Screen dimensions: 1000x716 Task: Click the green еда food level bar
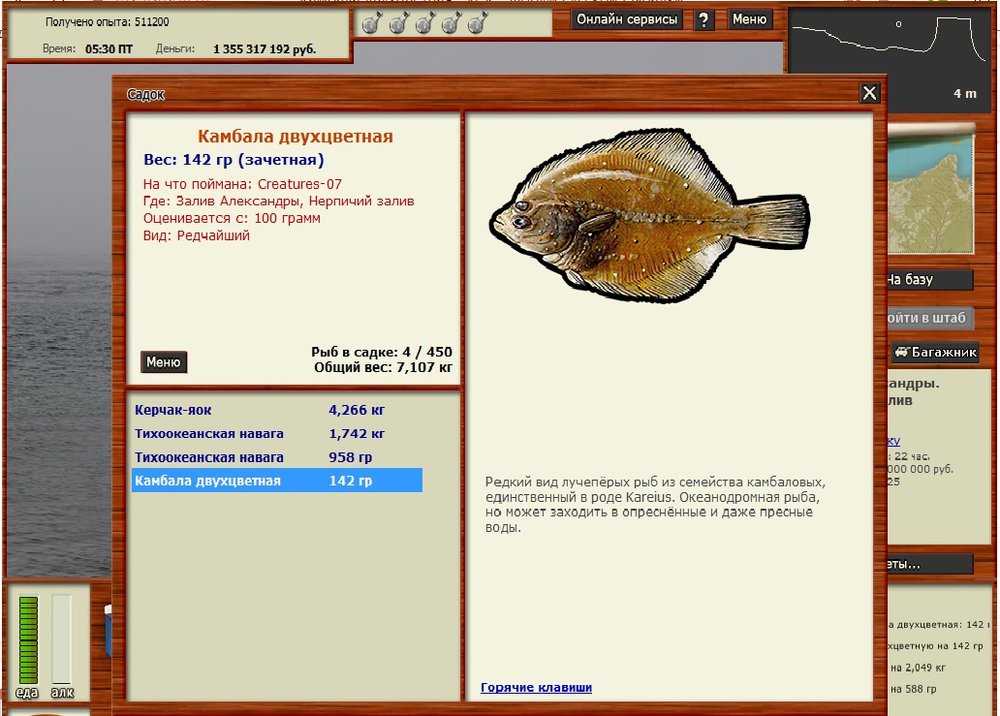pyautogui.click(x=28, y=640)
